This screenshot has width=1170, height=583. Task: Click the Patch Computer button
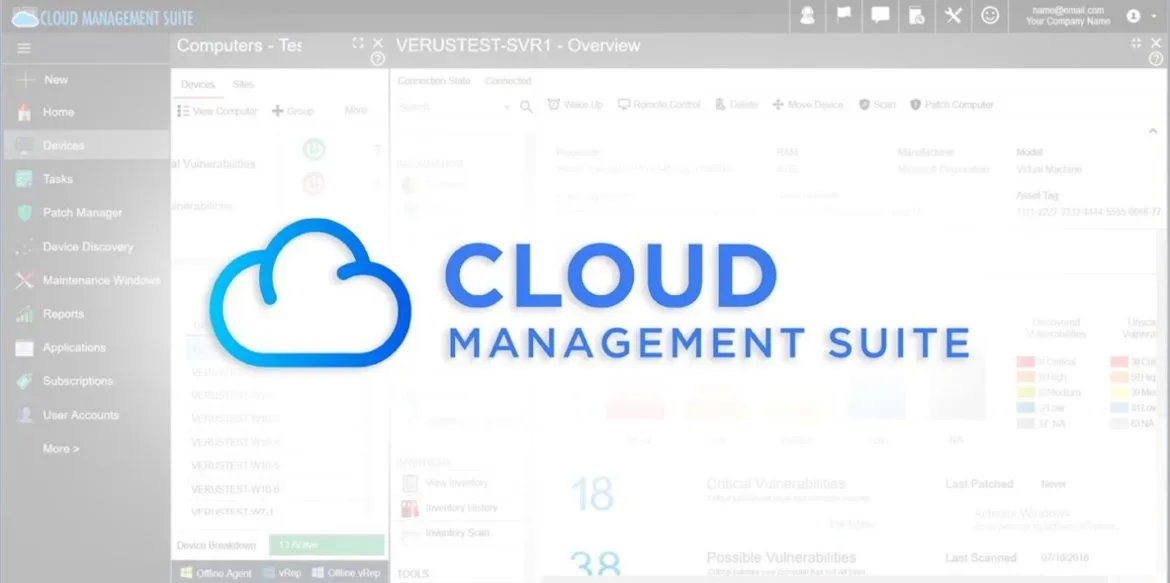tap(951, 105)
